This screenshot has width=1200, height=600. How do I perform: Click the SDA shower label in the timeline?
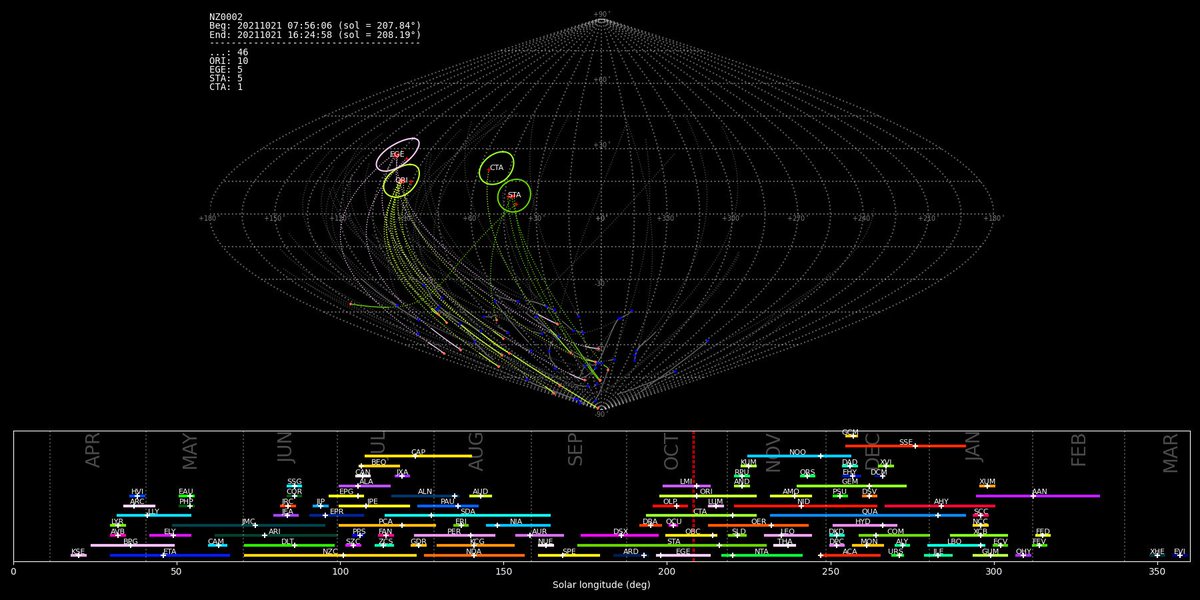coord(468,511)
